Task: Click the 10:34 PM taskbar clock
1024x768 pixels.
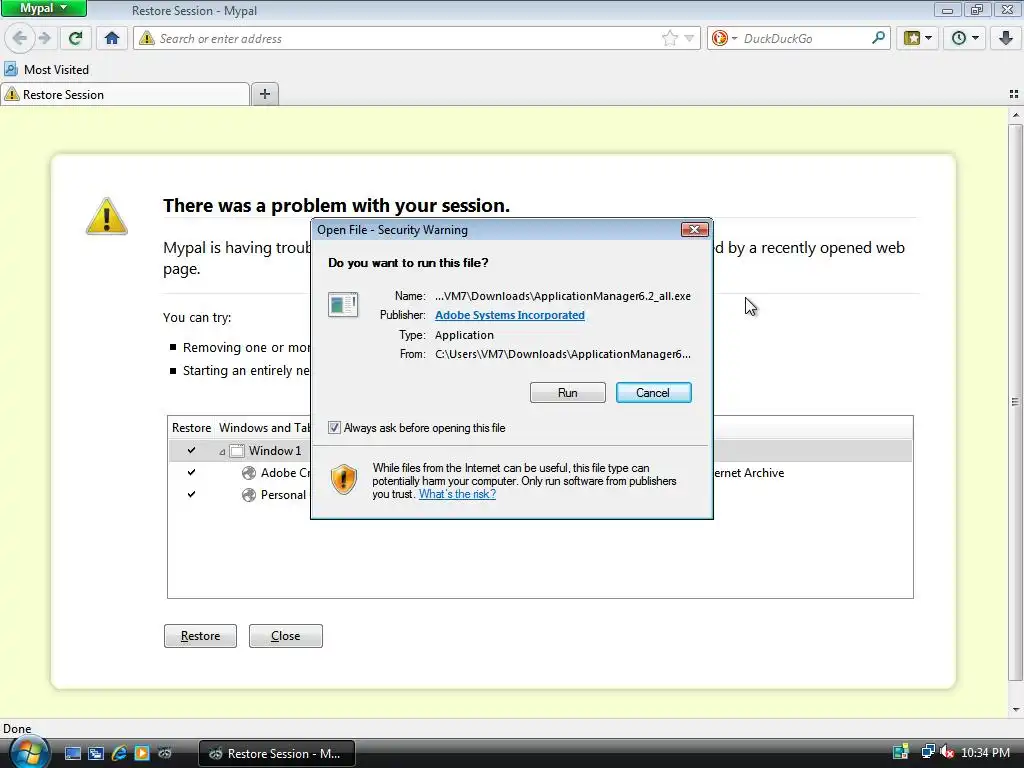Action: click(985, 753)
